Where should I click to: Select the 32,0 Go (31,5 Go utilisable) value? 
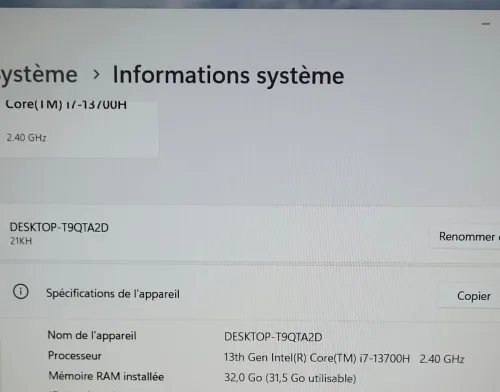click(x=290, y=378)
